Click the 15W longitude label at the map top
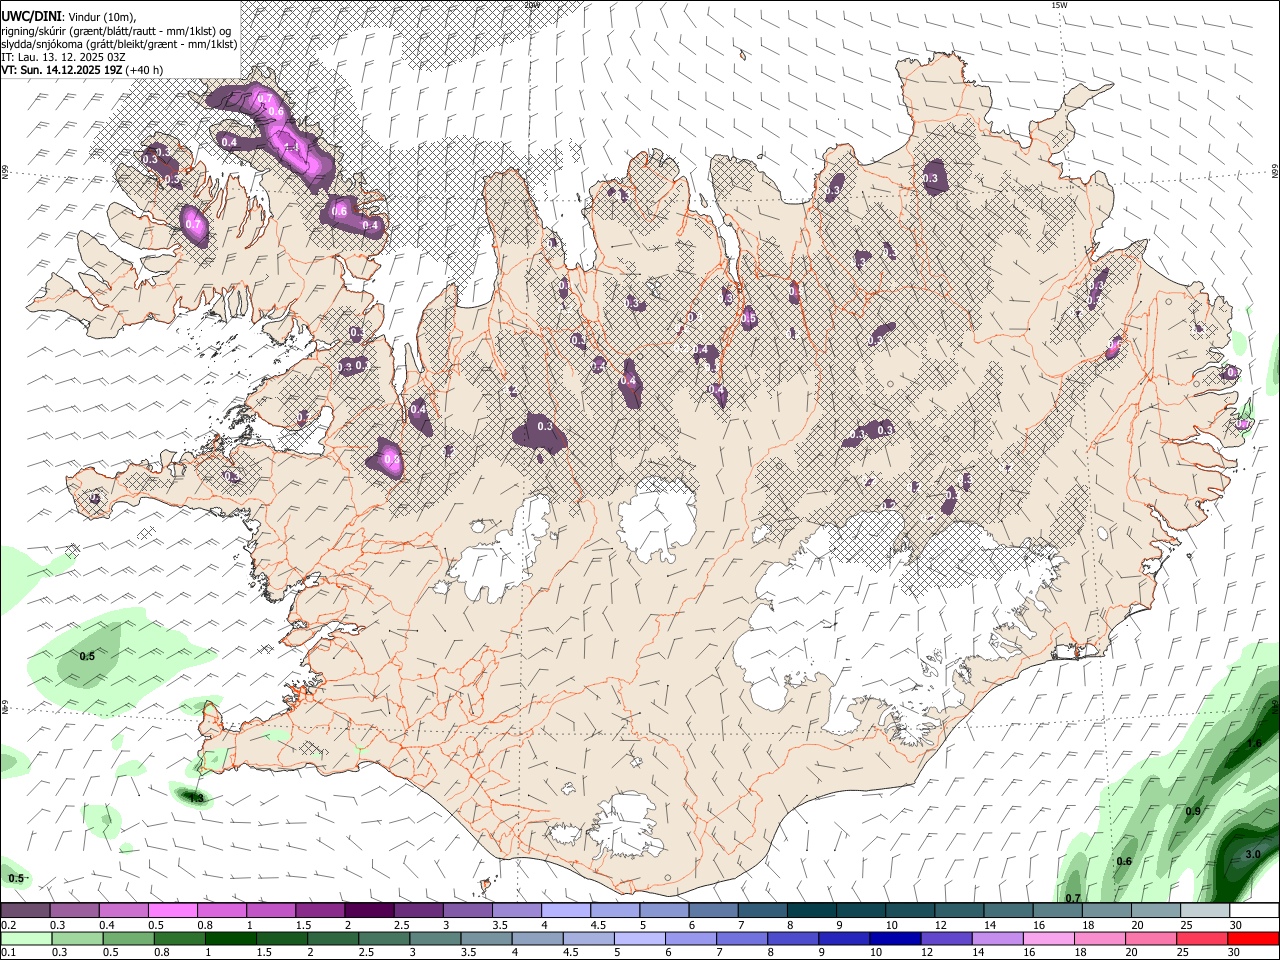This screenshot has height=960, width=1280. pyautogui.click(x=1059, y=5)
